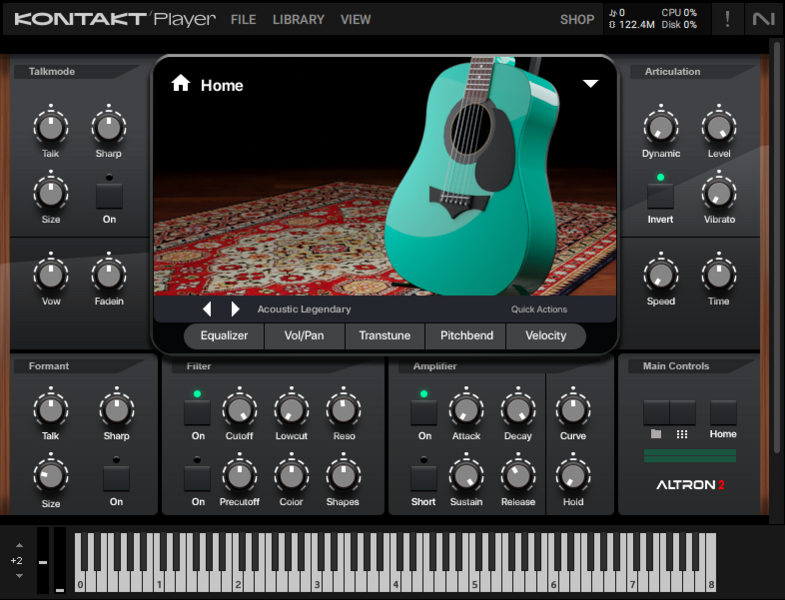Go to the next preset with right arrow
785x600 pixels.
235,309
